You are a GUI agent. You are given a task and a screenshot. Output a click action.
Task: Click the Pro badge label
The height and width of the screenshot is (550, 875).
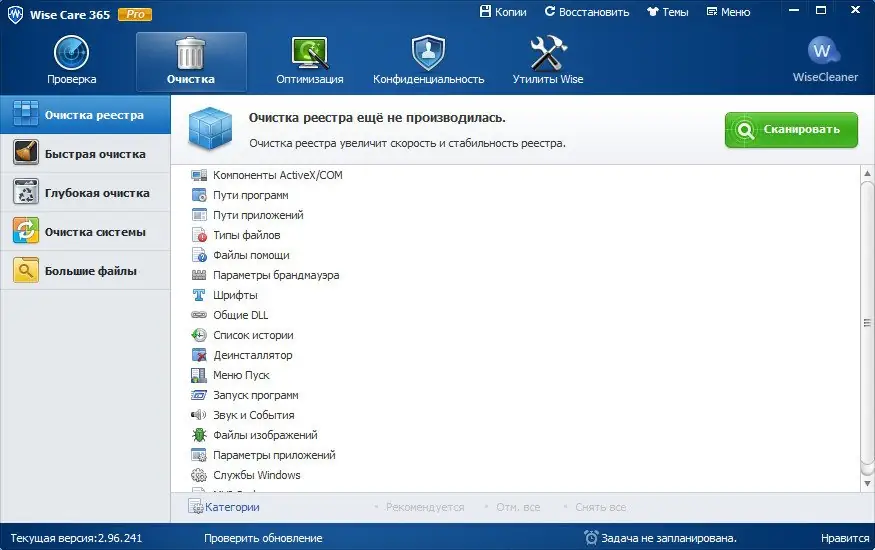(x=135, y=15)
